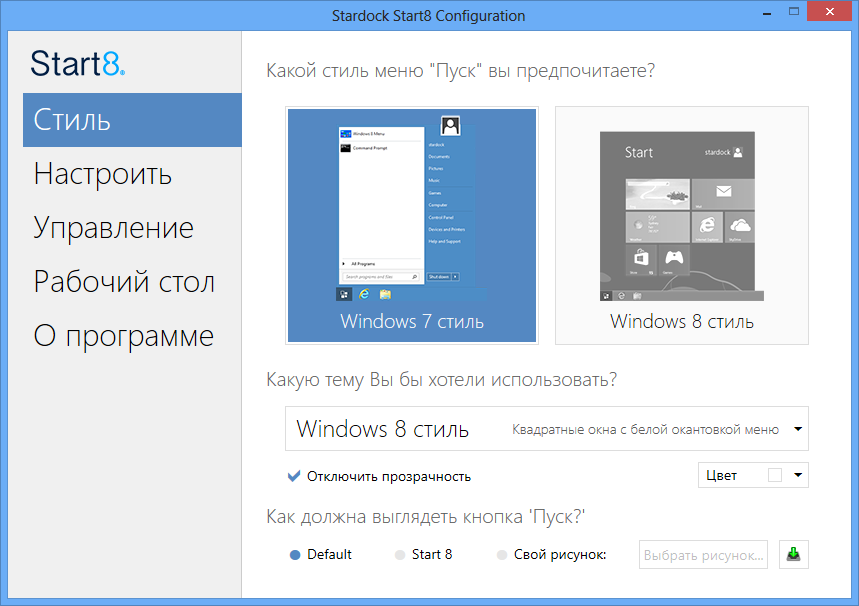Click the green download icon for Start button images

pyautogui.click(x=793, y=554)
